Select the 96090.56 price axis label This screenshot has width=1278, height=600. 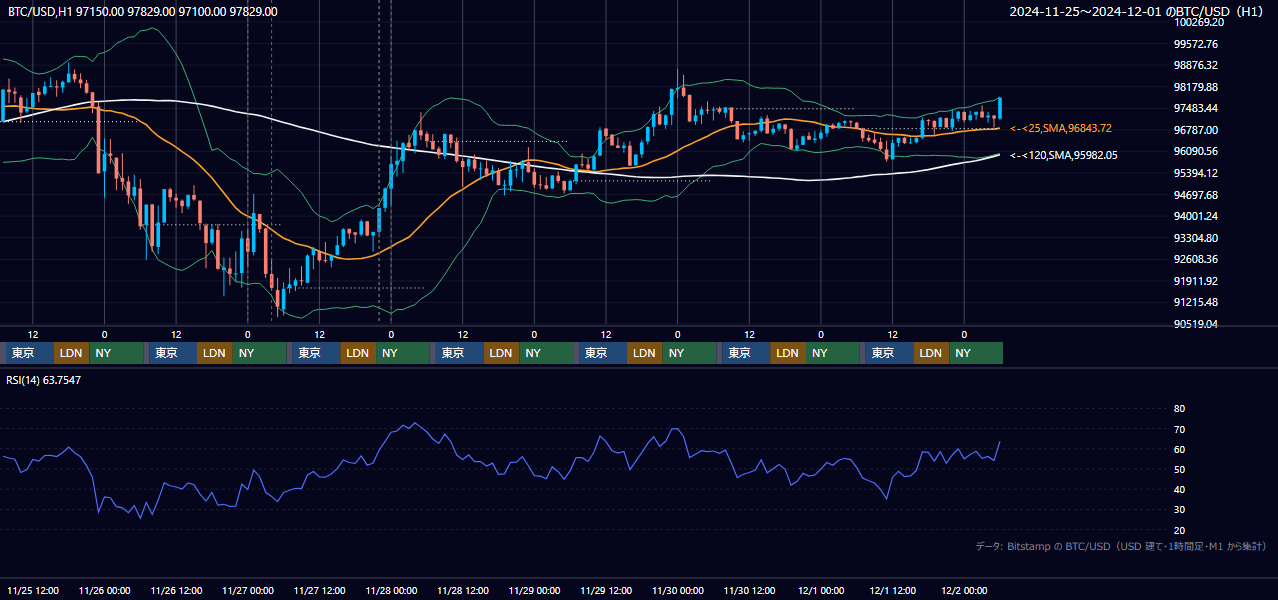point(1195,151)
